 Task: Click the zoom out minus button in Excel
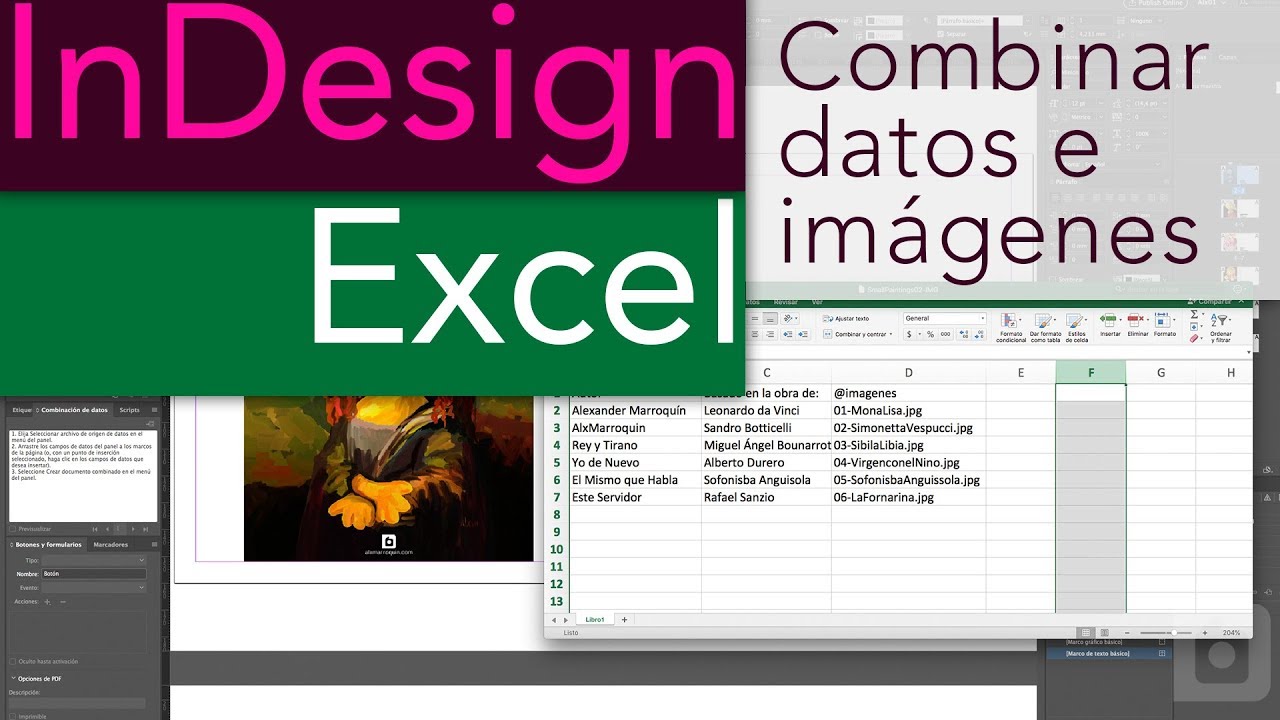point(1127,633)
